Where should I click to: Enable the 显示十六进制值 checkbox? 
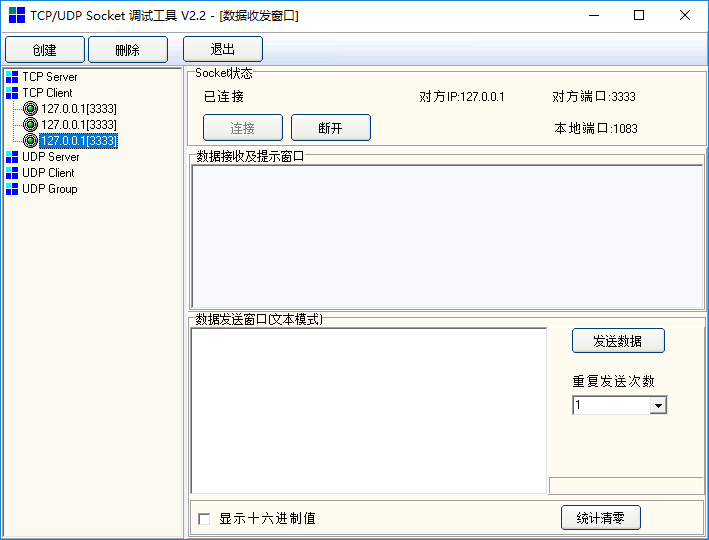204,519
